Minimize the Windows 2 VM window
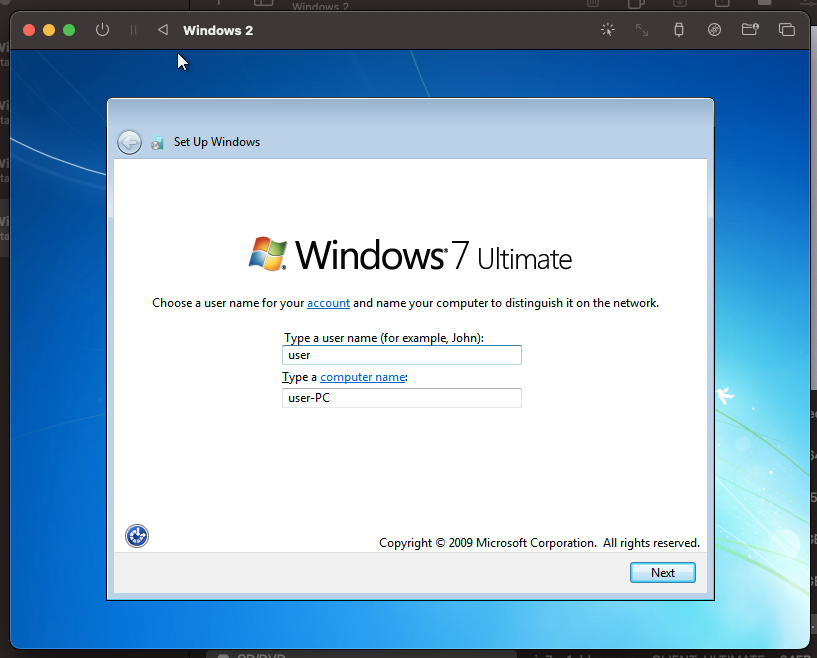This screenshot has height=658, width=817. [49, 30]
